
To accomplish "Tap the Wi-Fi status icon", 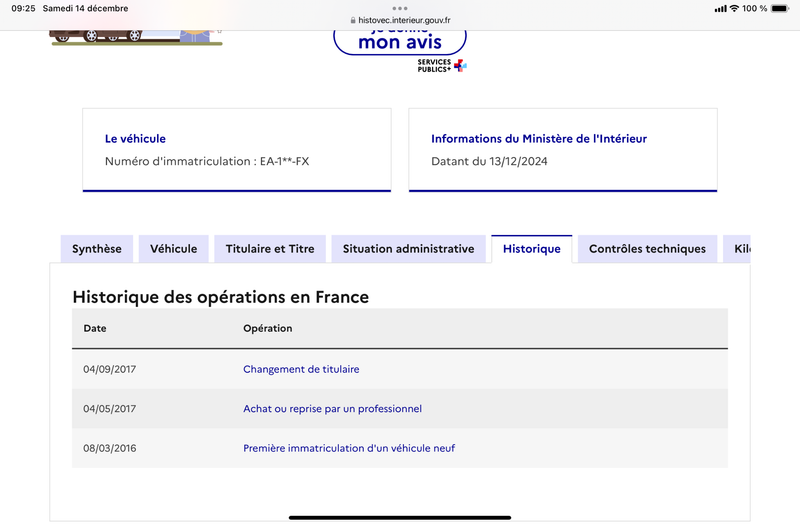I will (x=734, y=8).
